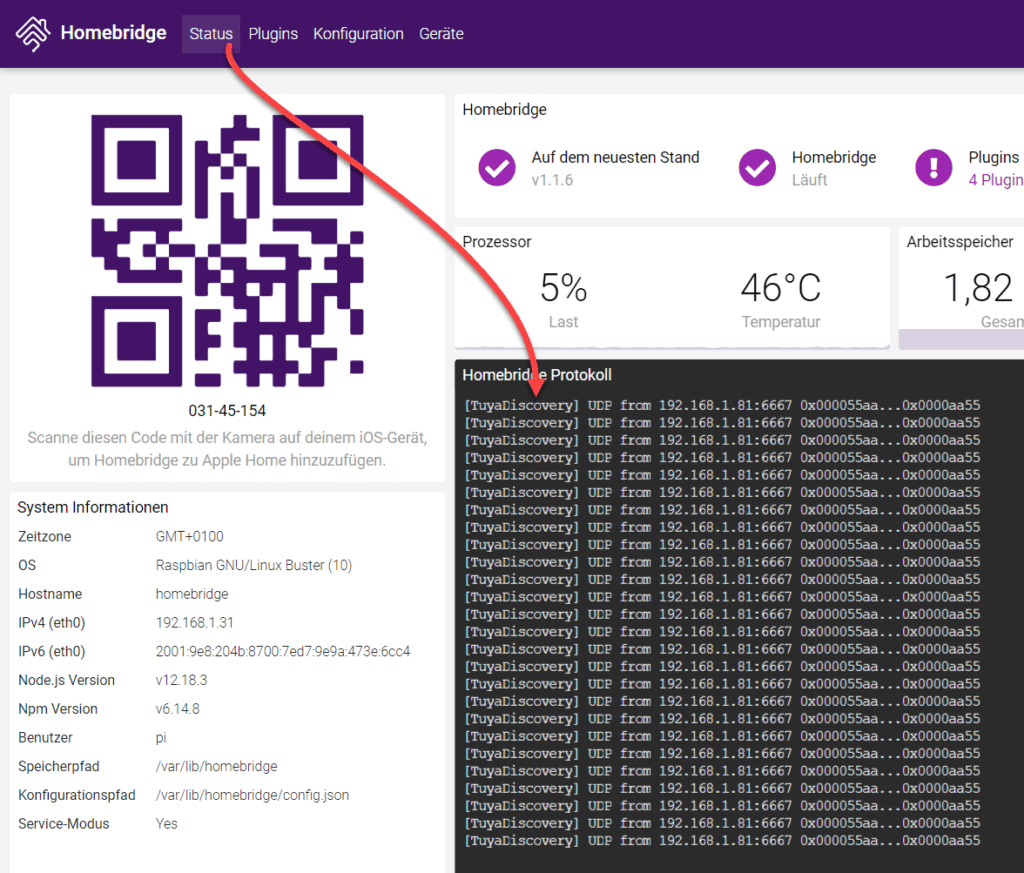
Task: Open the Plugins tab
Action: point(273,34)
